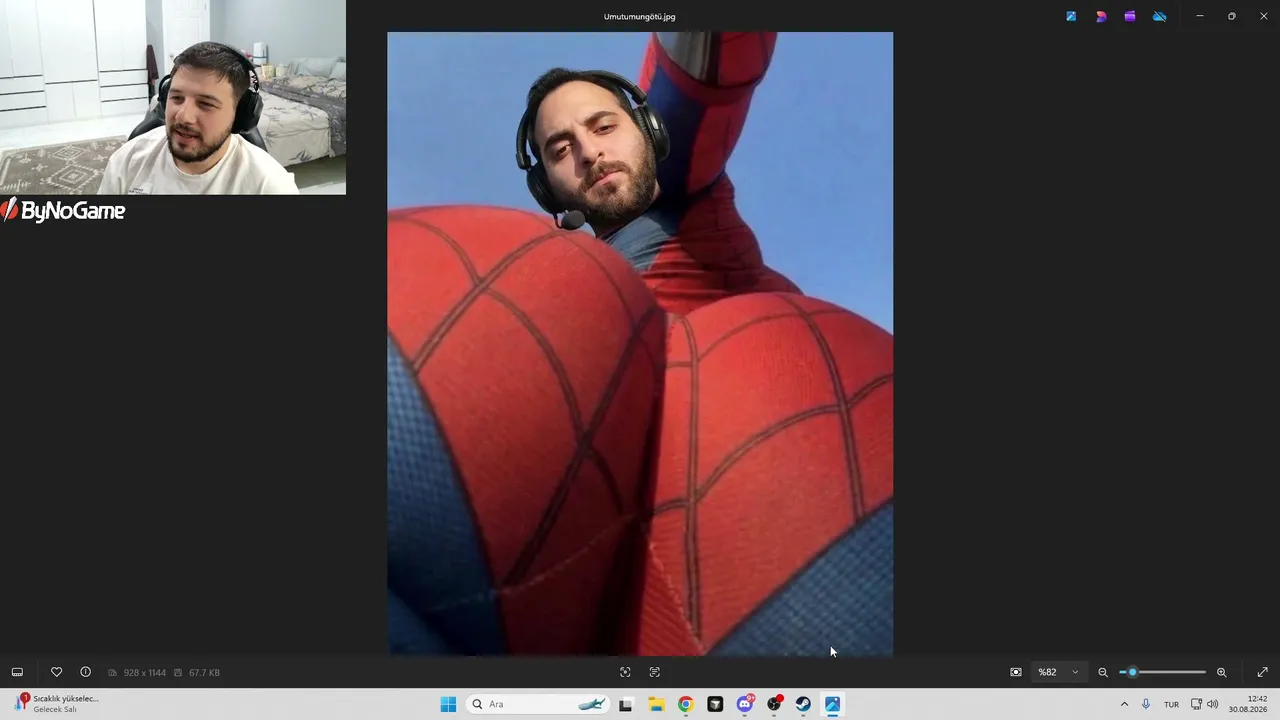The image size is (1280, 720).
Task: Open File Explorer from the taskbar
Action: [x=656, y=704]
